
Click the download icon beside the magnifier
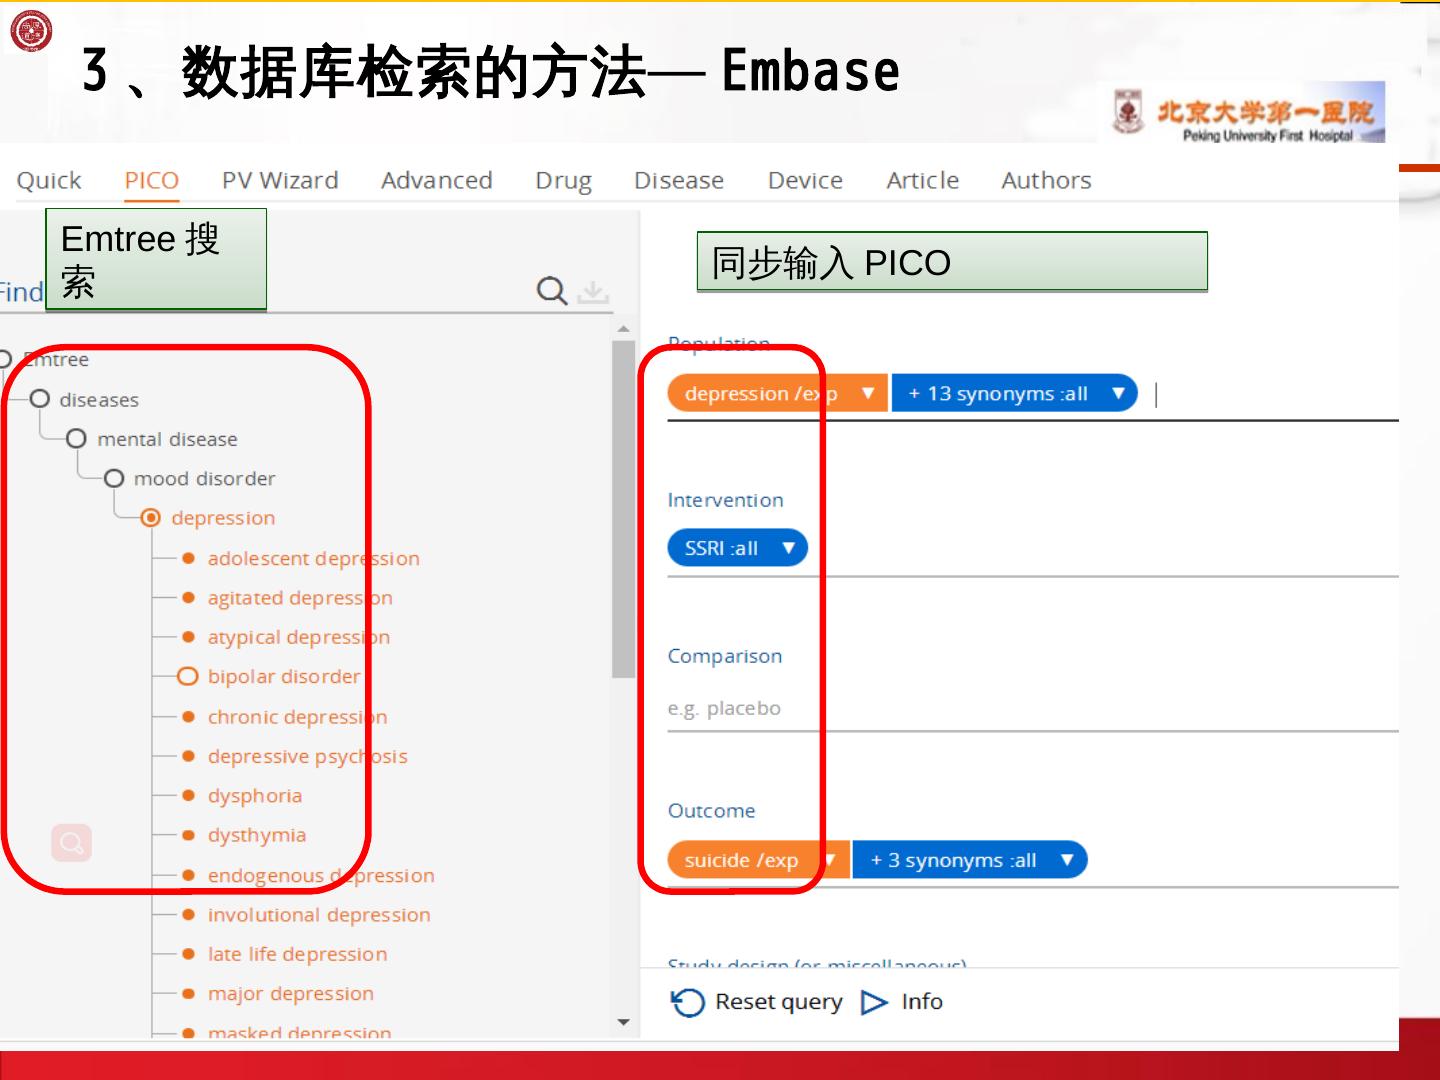[x=594, y=292]
